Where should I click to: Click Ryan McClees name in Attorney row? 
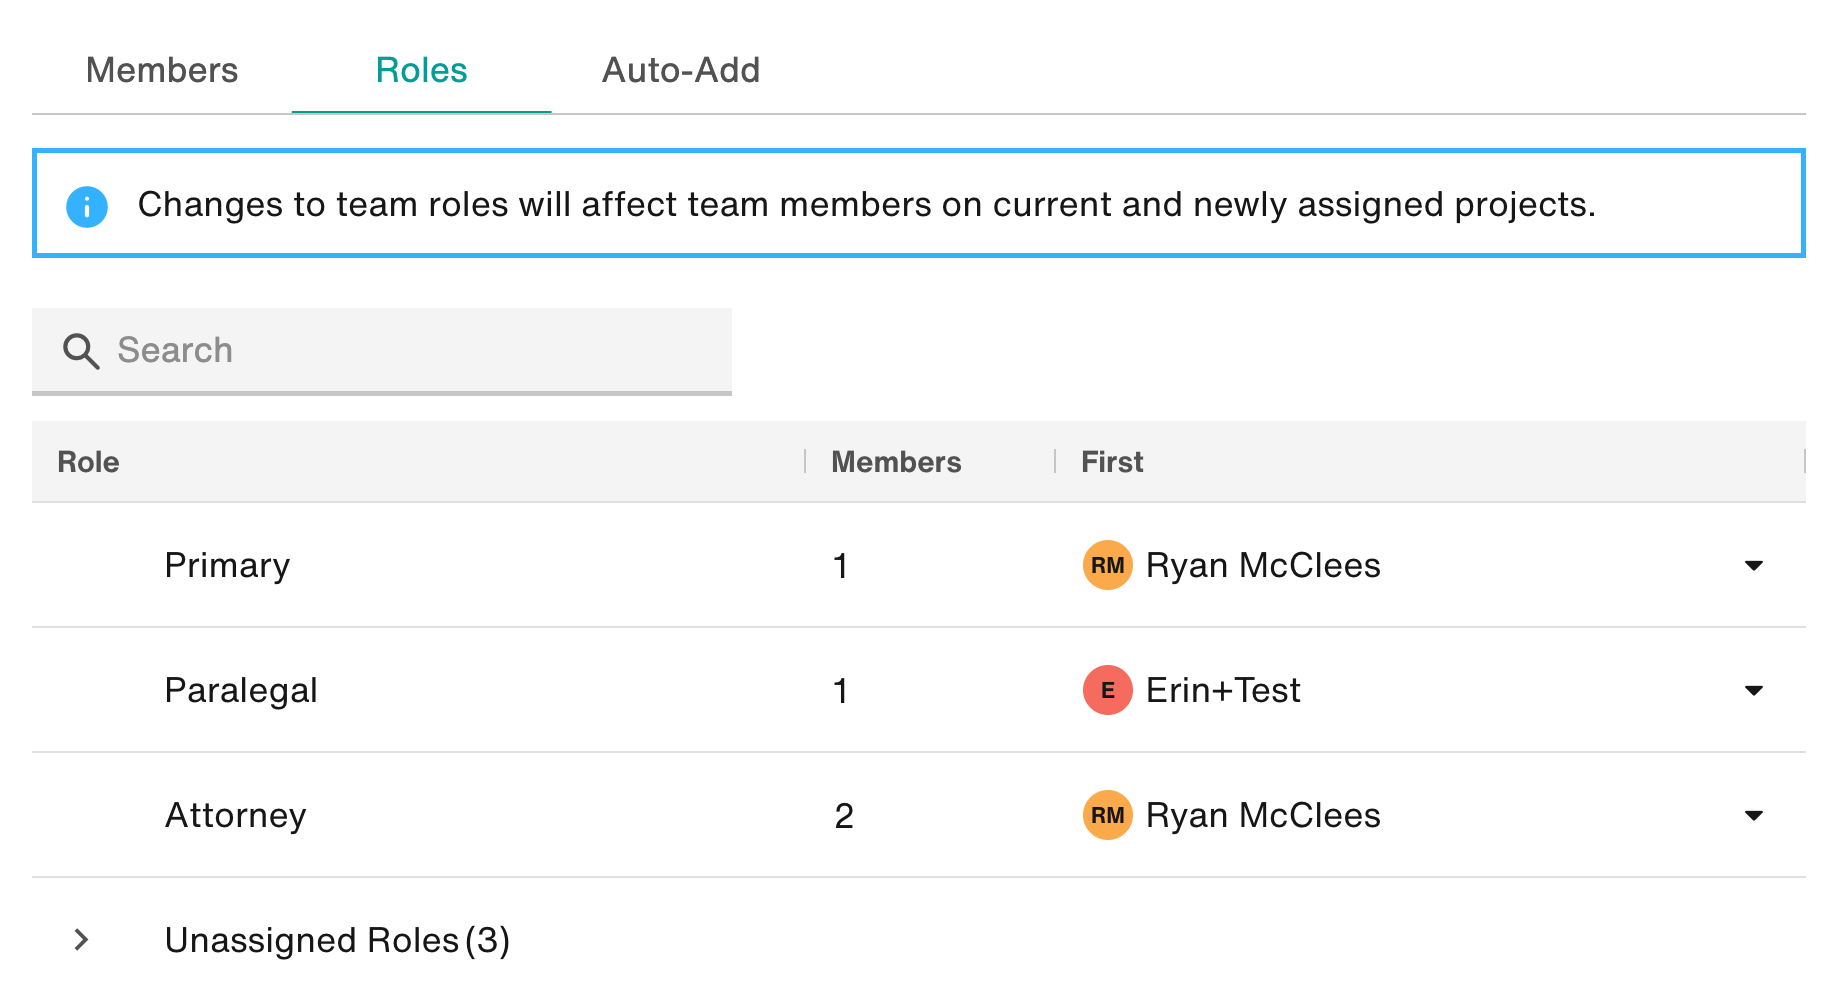(1263, 815)
